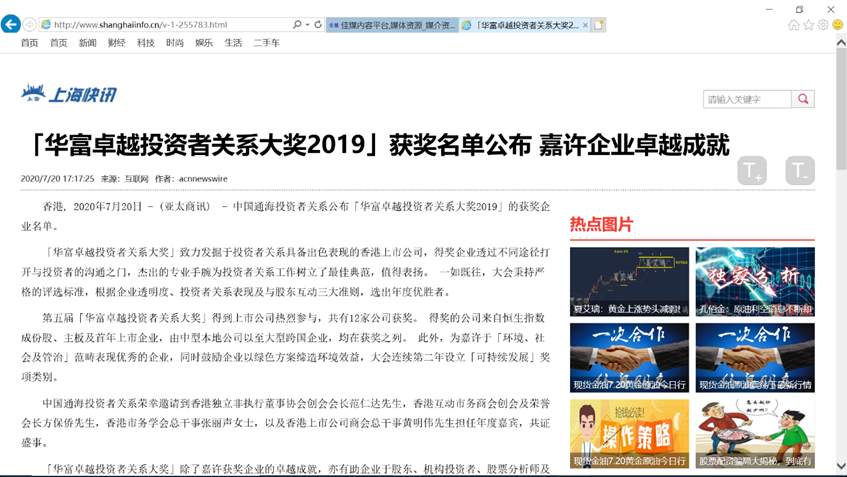The height and width of the screenshot is (477, 847).
Task: Click the 热点图片 section heading
Action: (601, 224)
